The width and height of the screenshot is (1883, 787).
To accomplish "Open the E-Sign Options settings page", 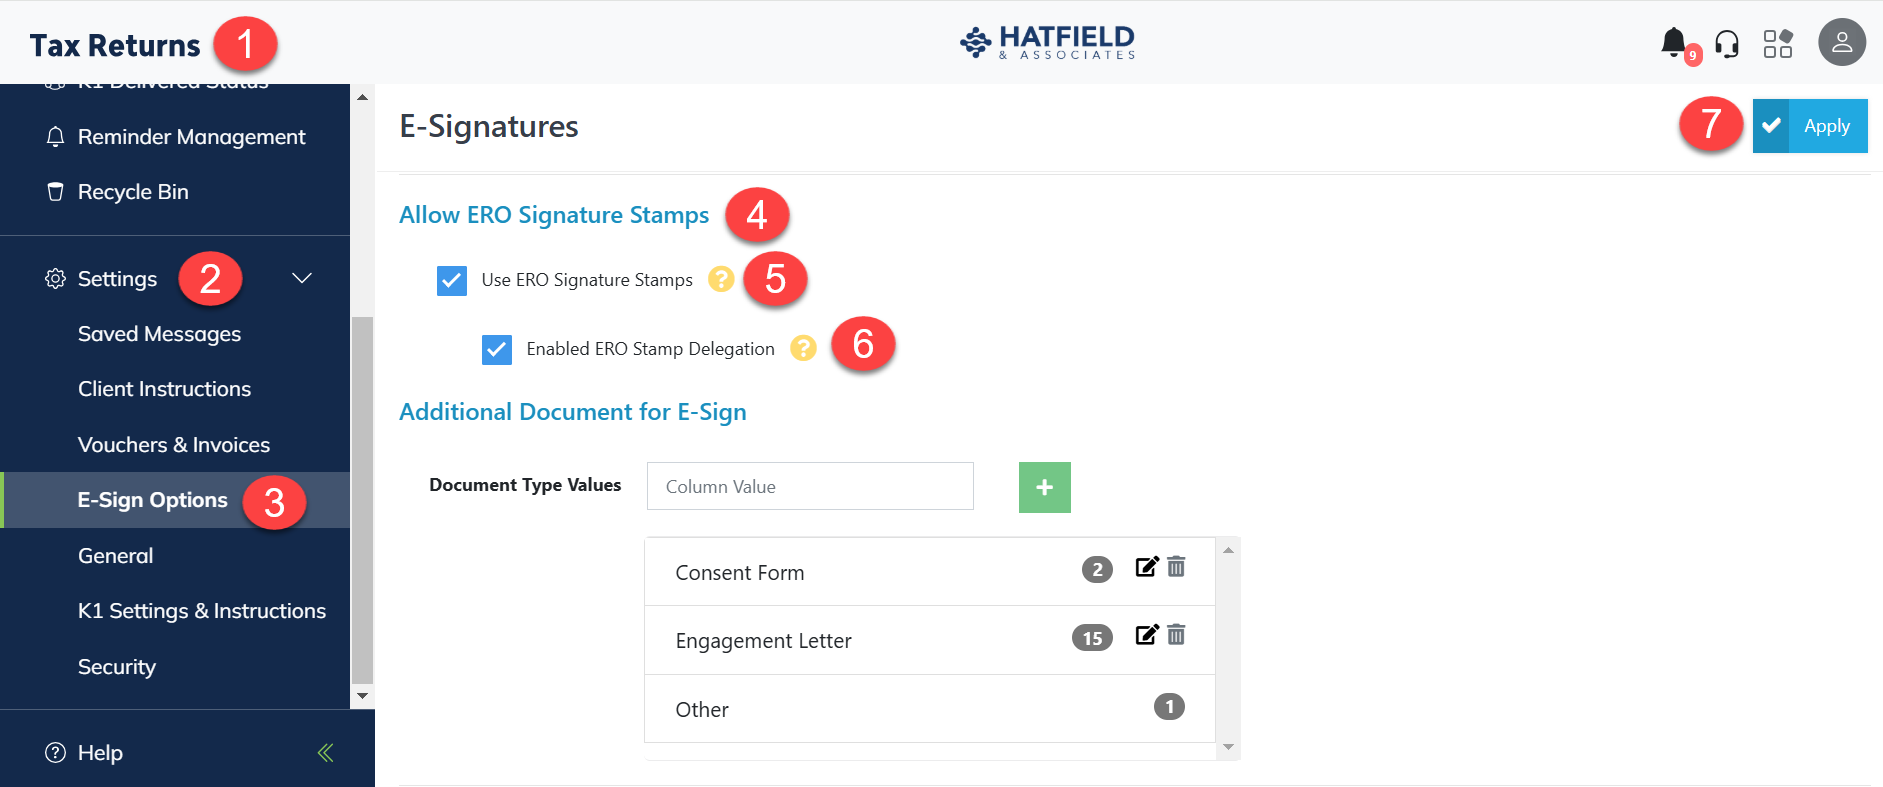I will (x=153, y=500).
